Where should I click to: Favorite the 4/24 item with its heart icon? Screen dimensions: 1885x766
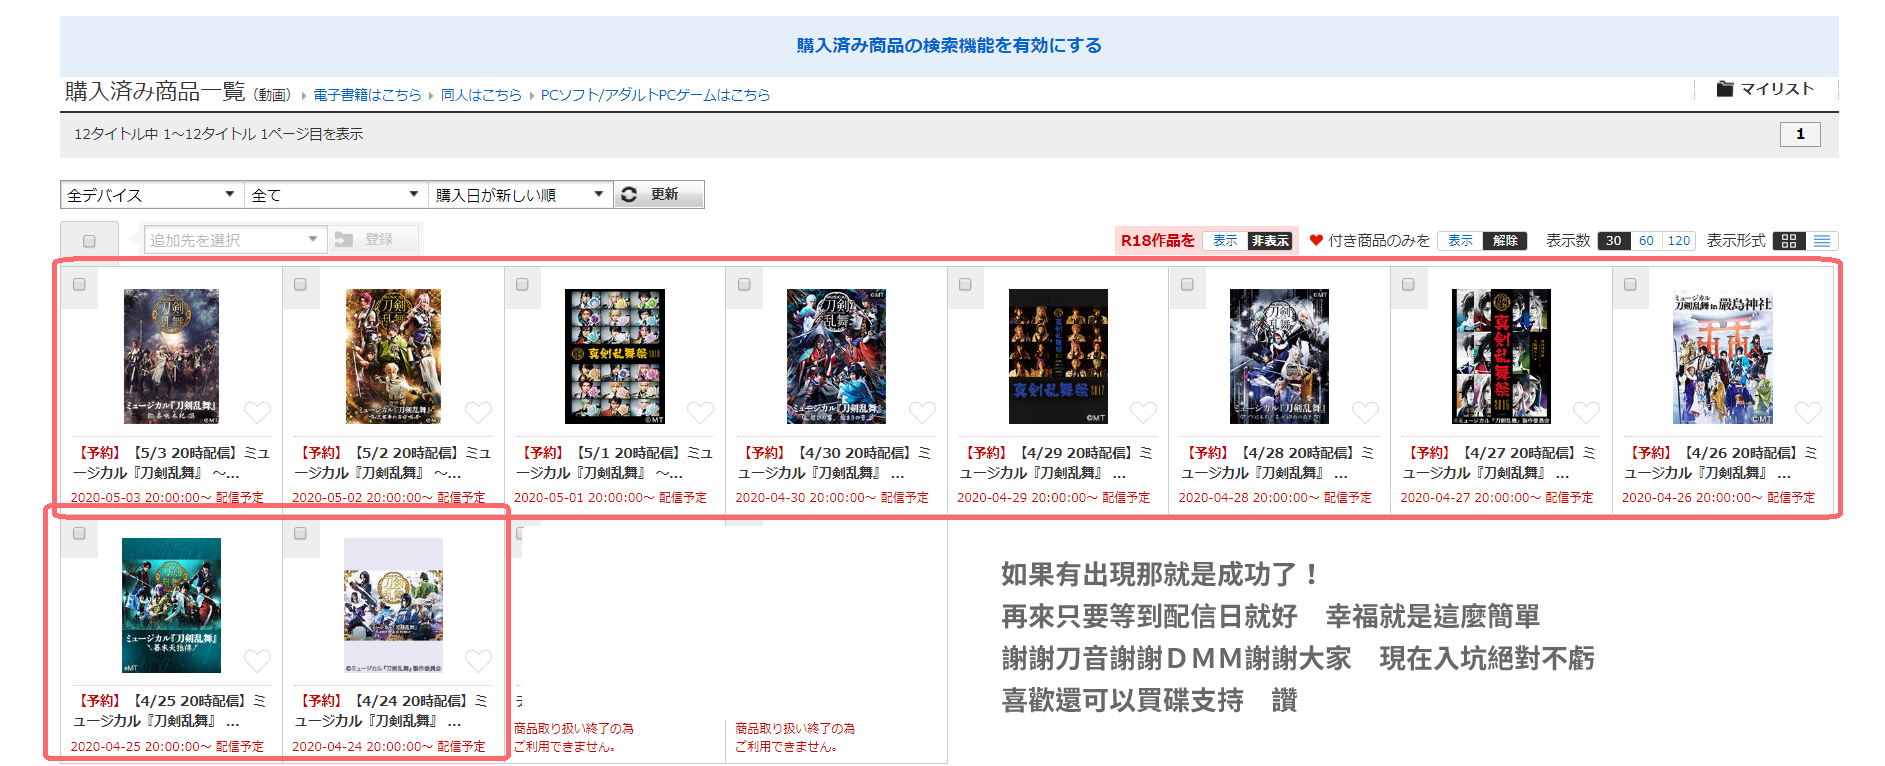coord(479,661)
